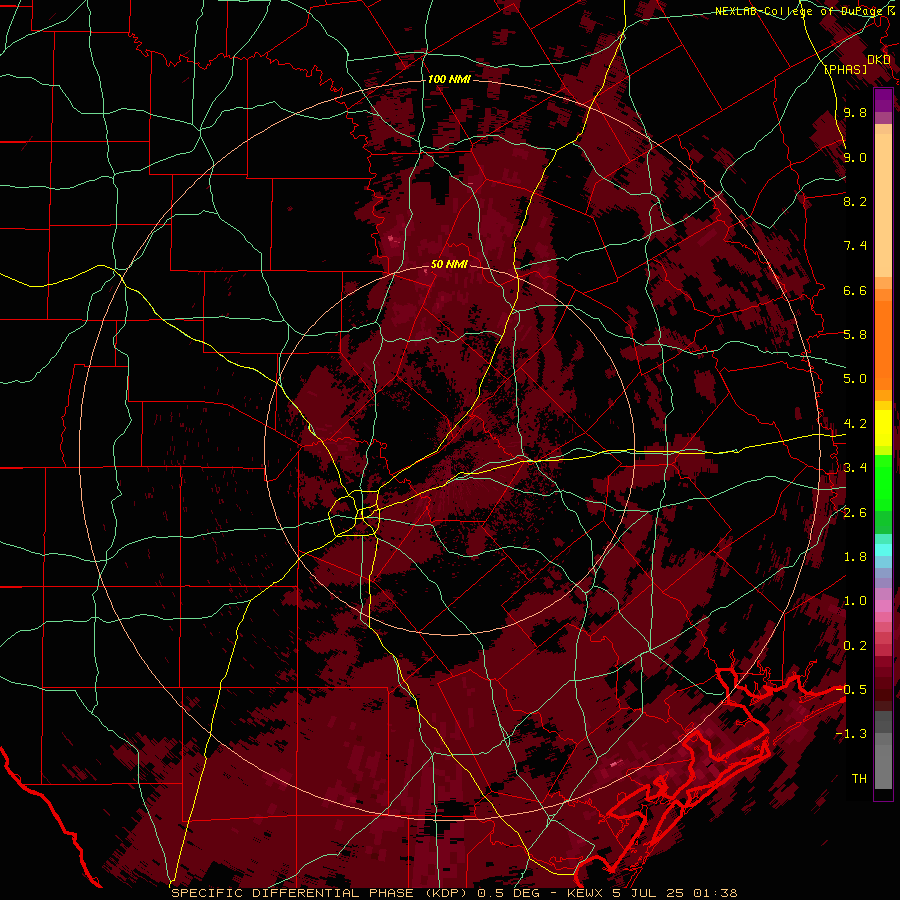
Task: Click the 6.6 value on the scale
Action: pos(855,290)
